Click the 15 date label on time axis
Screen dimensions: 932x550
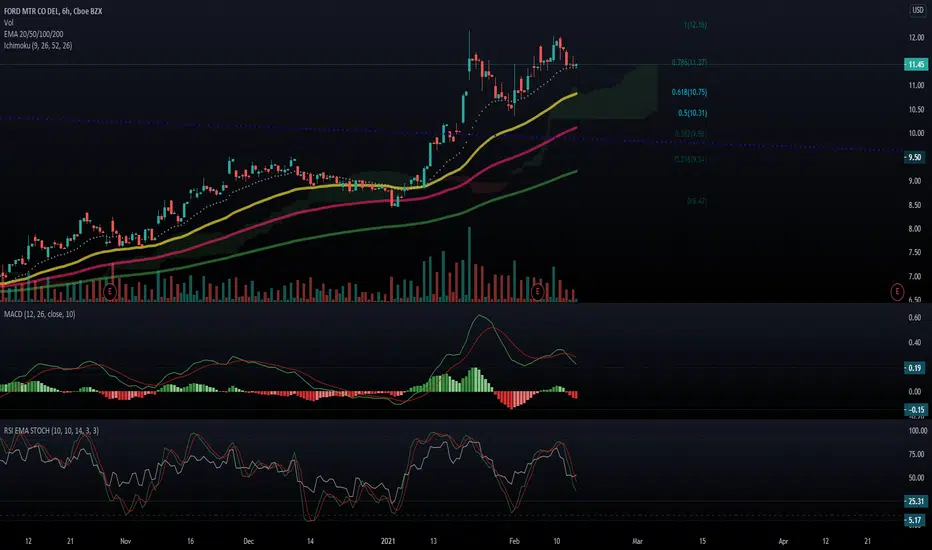[702, 541]
